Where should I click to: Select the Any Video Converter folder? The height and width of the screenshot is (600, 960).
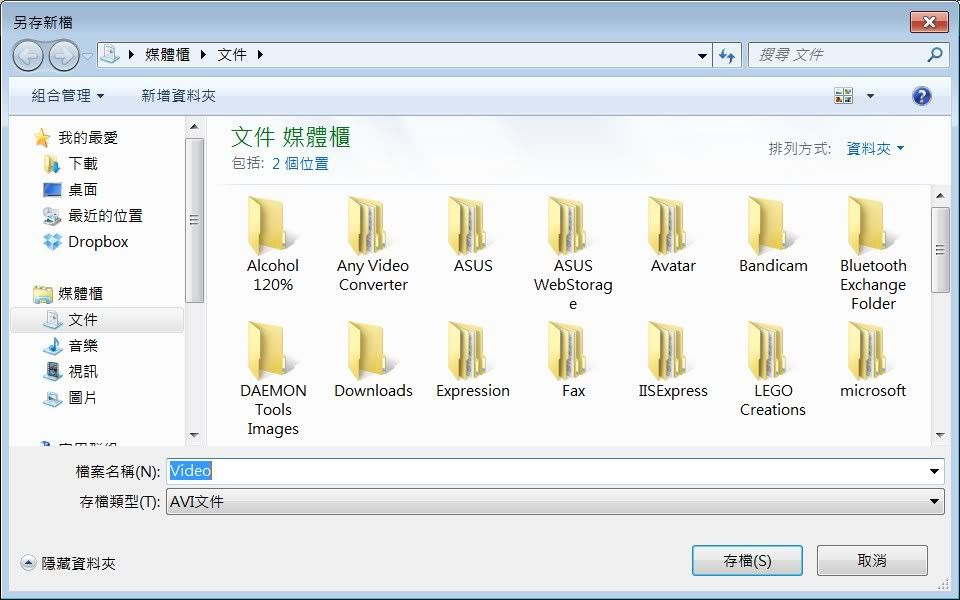[x=373, y=245]
